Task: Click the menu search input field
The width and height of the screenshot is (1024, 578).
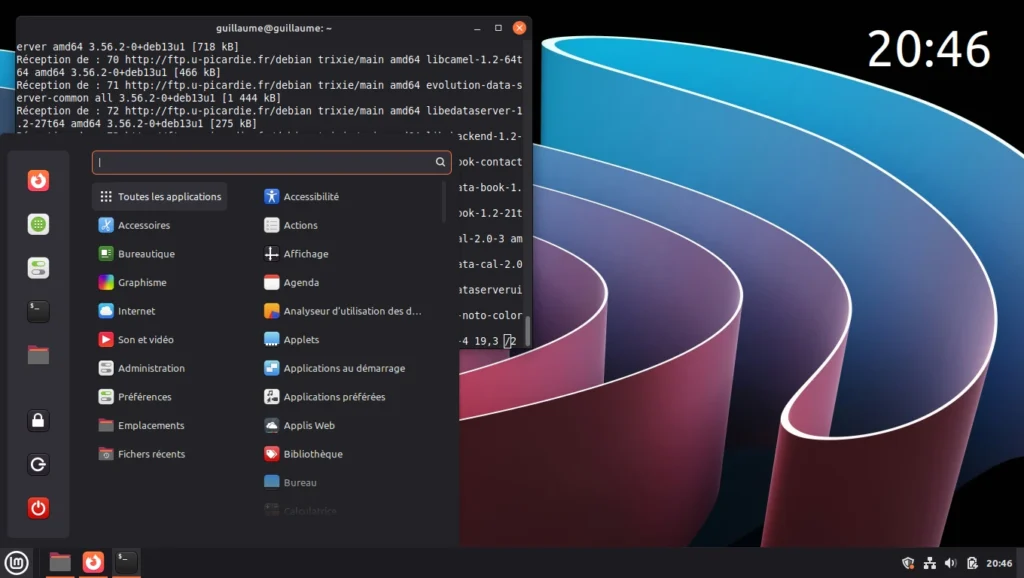Action: point(265,162)
